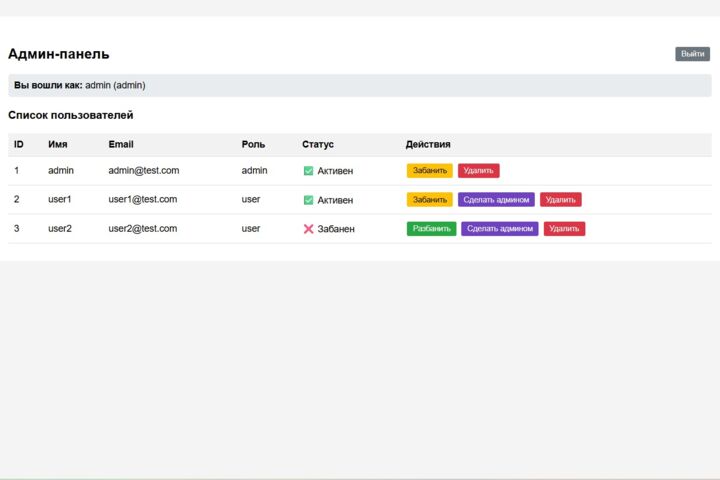
Task: Unban user2 with the Разбанить button
Action: click(x=431, y=229)
